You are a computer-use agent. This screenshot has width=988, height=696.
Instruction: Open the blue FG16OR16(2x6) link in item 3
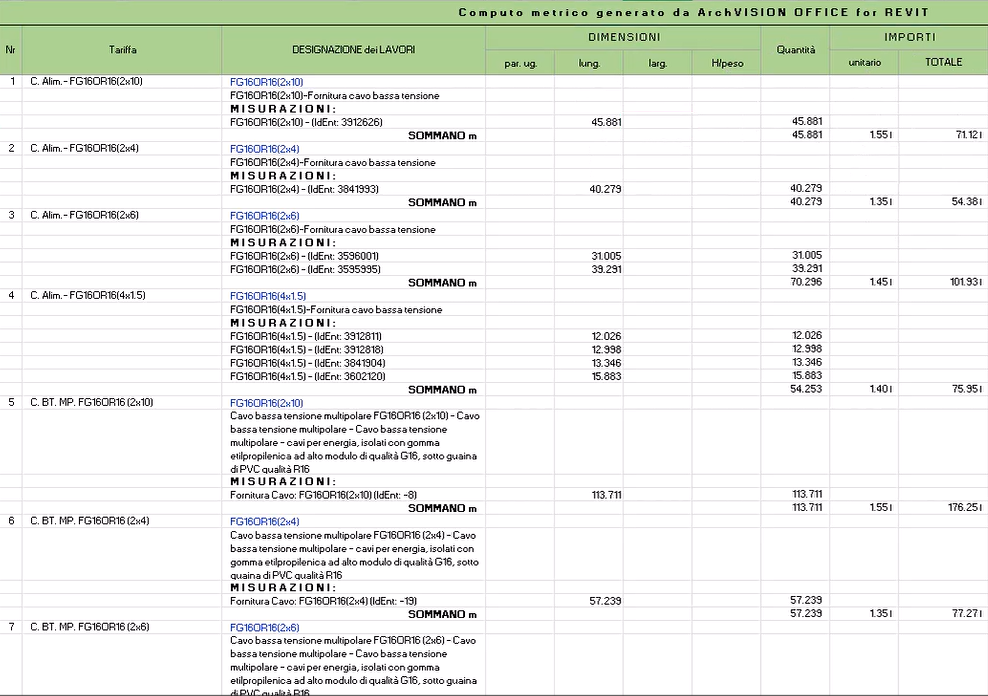click(x=265, y=215)
